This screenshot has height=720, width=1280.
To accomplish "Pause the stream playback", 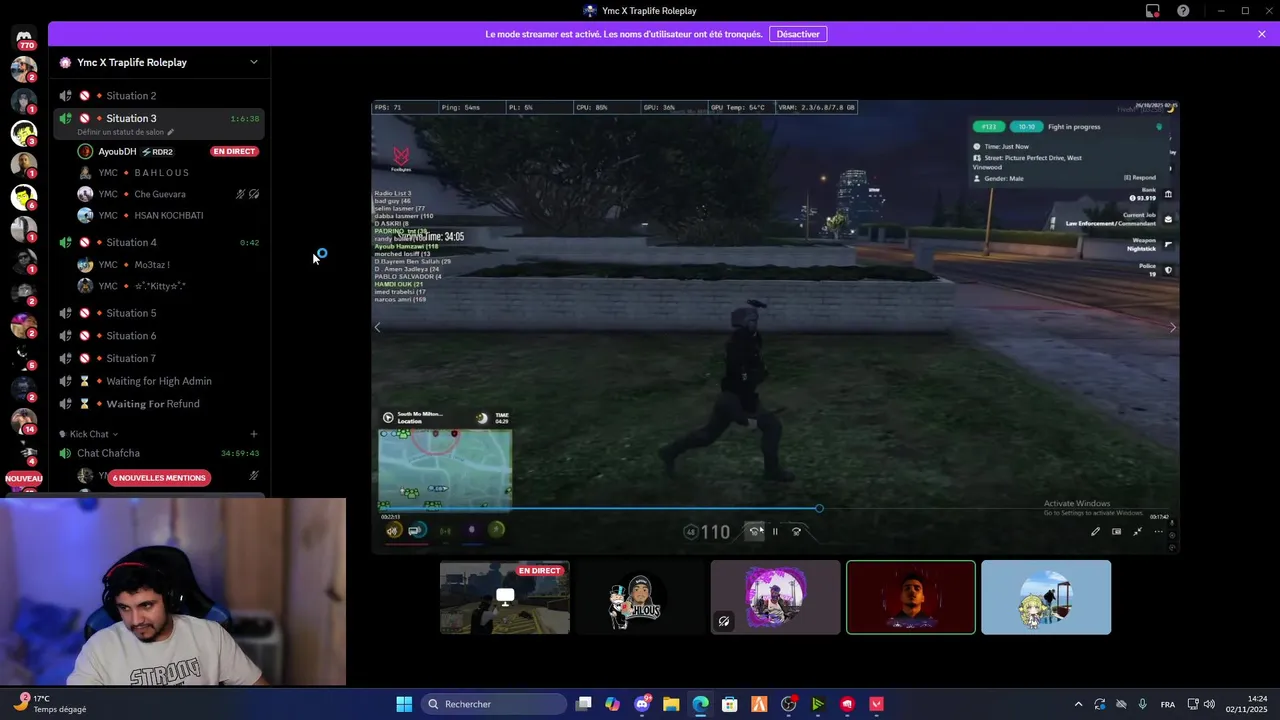I will (x=775, y=531).
